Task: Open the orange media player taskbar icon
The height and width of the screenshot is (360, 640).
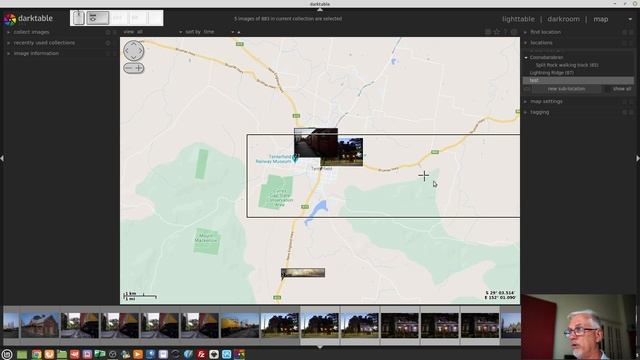Action: (138, 354)
